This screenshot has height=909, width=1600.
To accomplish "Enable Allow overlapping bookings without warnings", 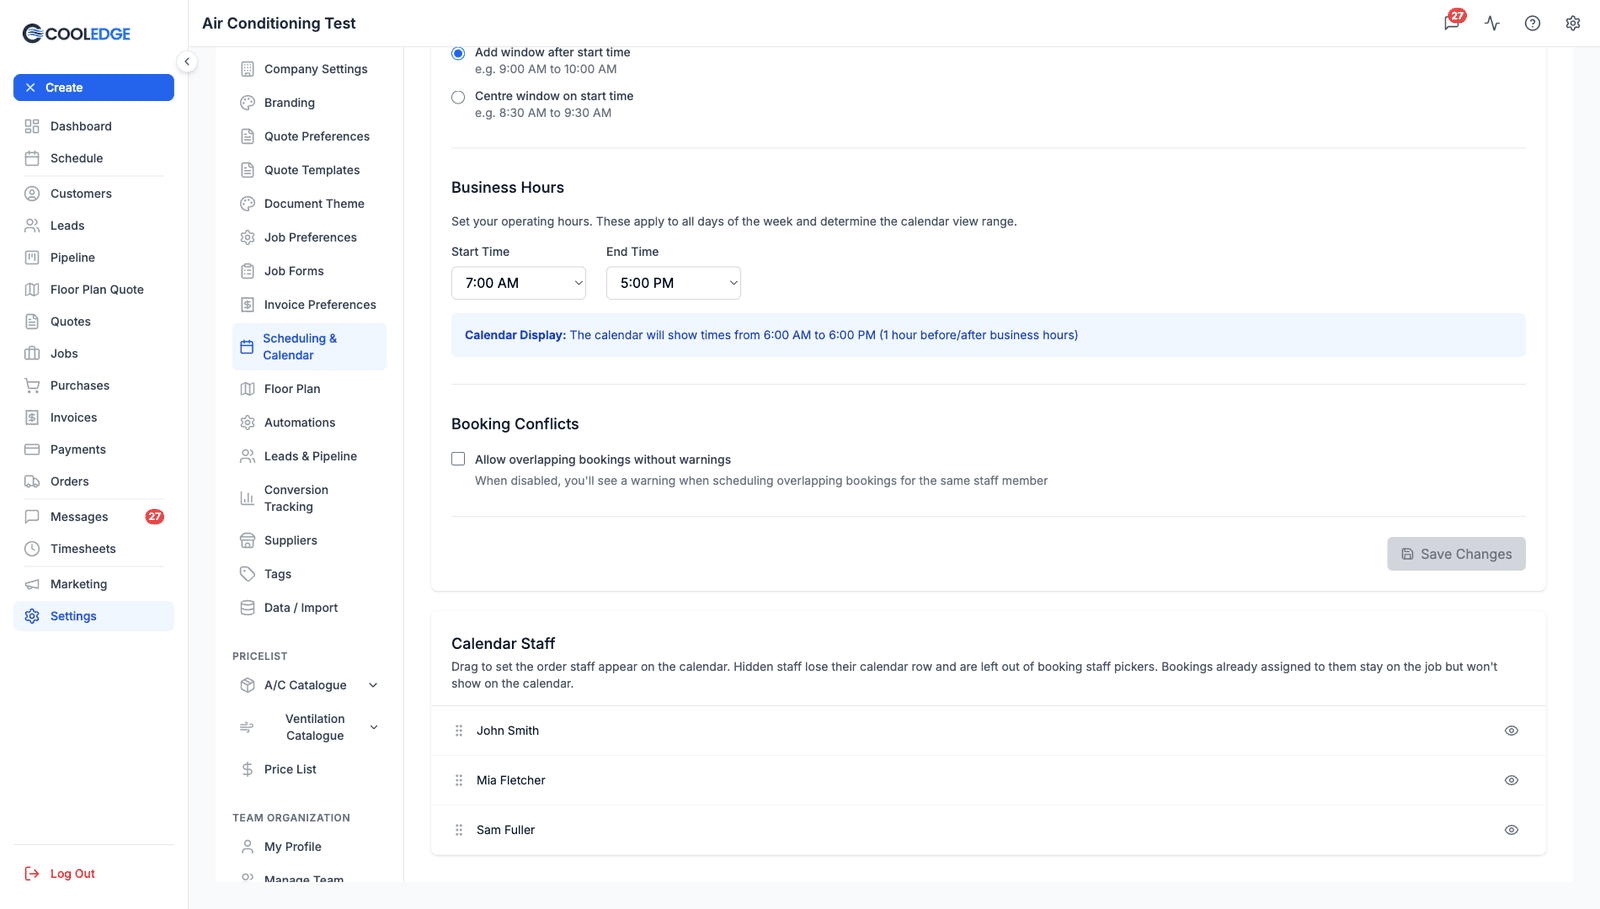I will point(458,459).
